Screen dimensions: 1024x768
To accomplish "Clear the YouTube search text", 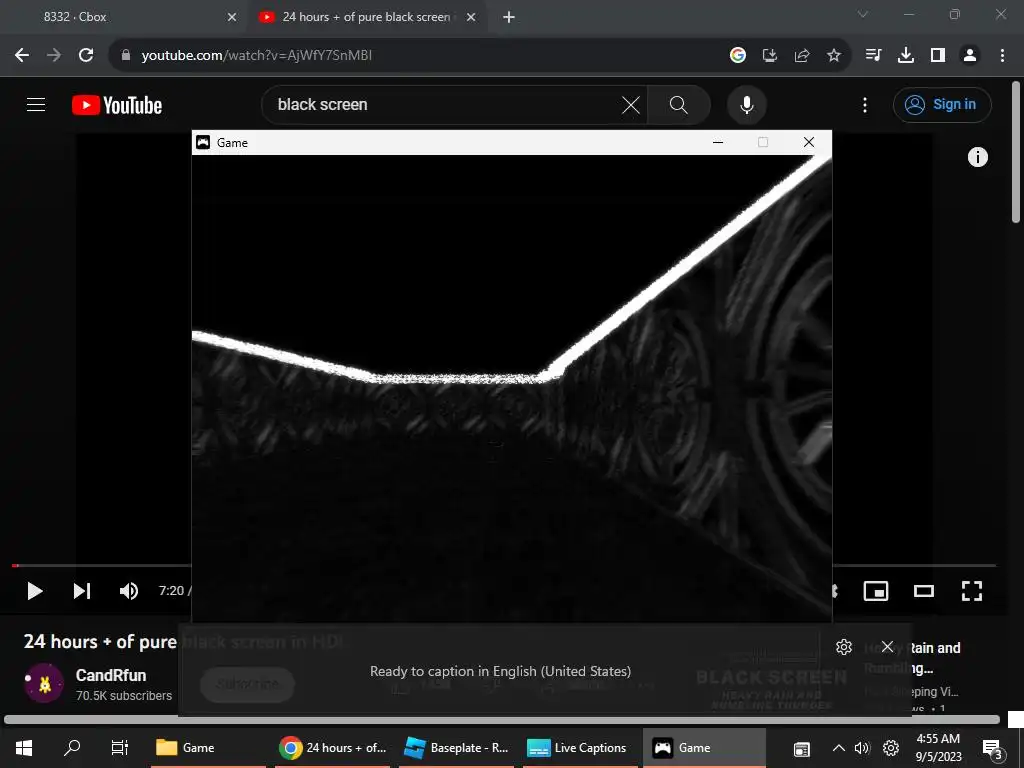I will coord(631,104).
